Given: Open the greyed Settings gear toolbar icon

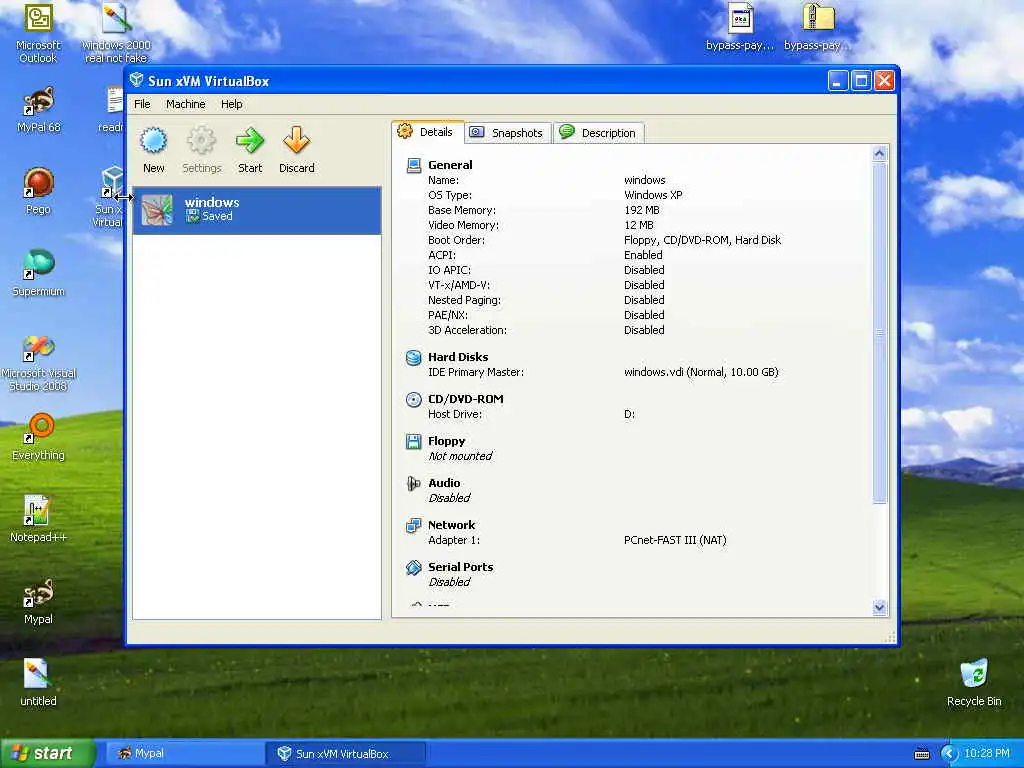Looking at the screenshot, I should [x=201, y=140].
